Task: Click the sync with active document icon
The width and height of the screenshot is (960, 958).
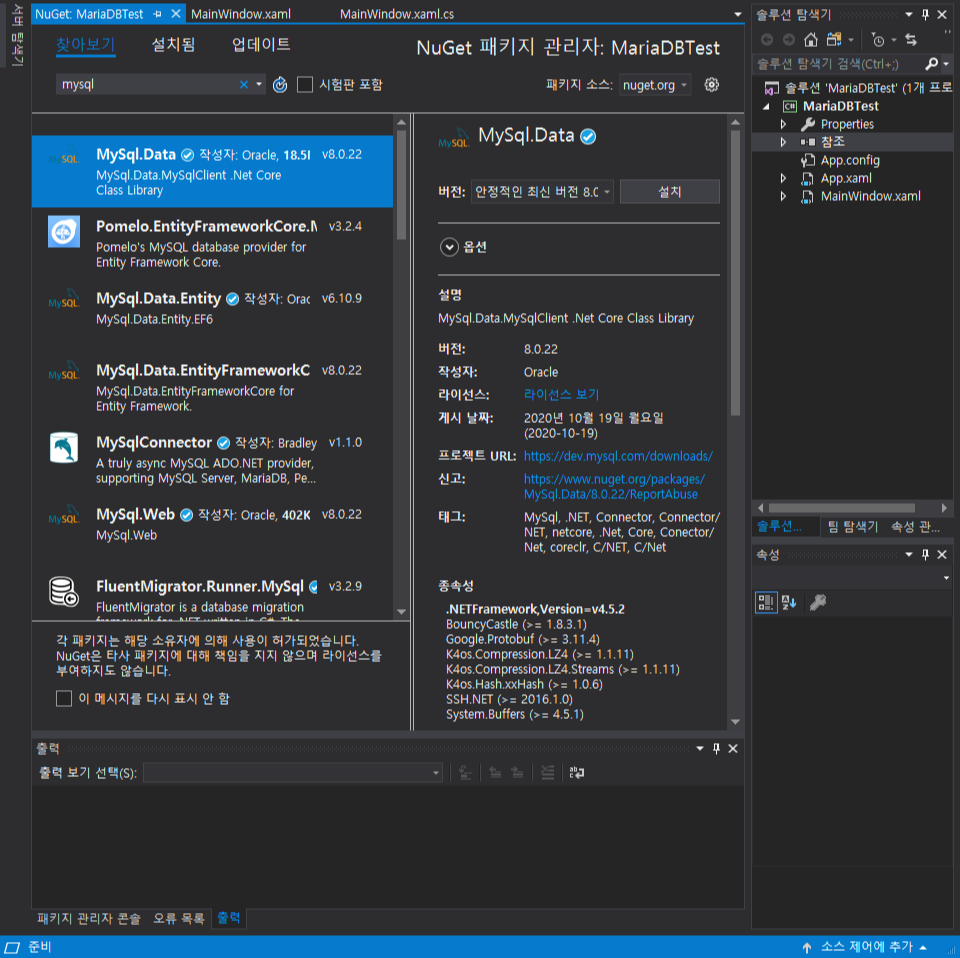Action: coord(911,40)
